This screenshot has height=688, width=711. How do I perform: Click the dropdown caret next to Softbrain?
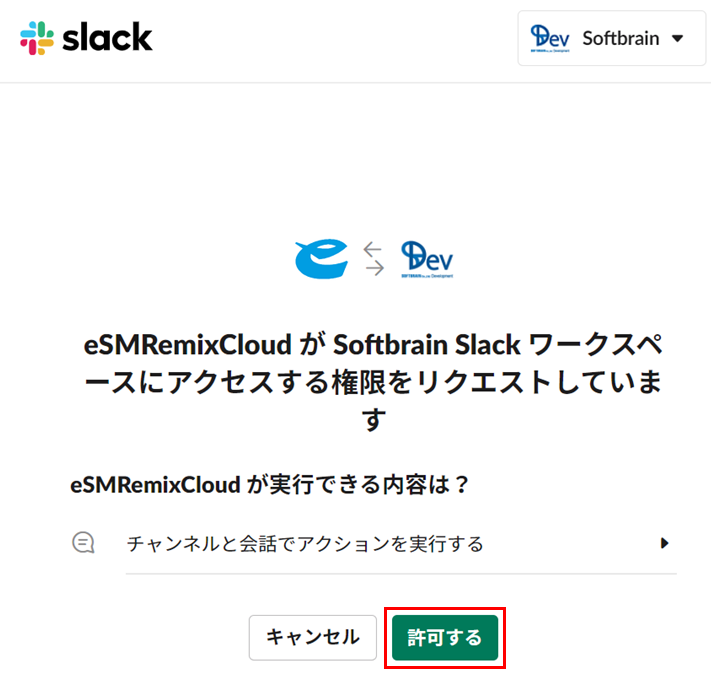pos(677,39)
